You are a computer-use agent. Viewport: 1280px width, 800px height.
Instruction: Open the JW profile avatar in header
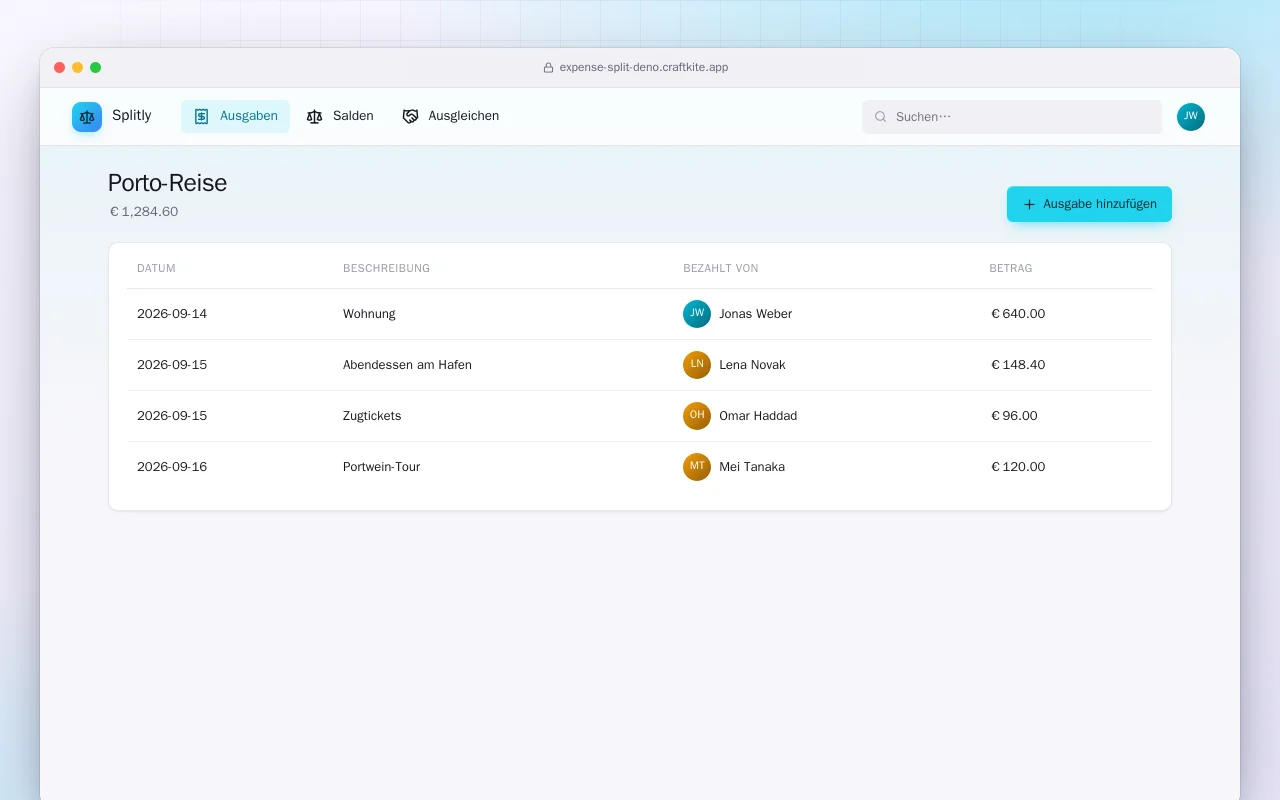(1191, 117)
